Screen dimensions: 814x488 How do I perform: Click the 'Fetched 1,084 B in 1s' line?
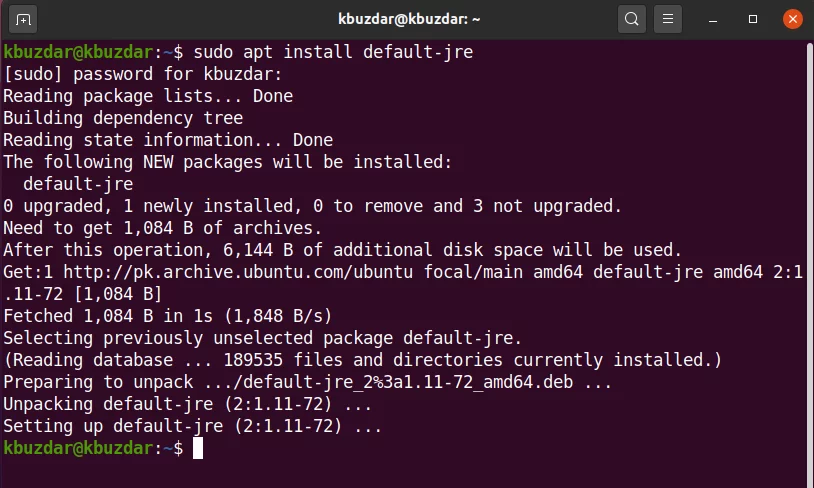[168, 316]
